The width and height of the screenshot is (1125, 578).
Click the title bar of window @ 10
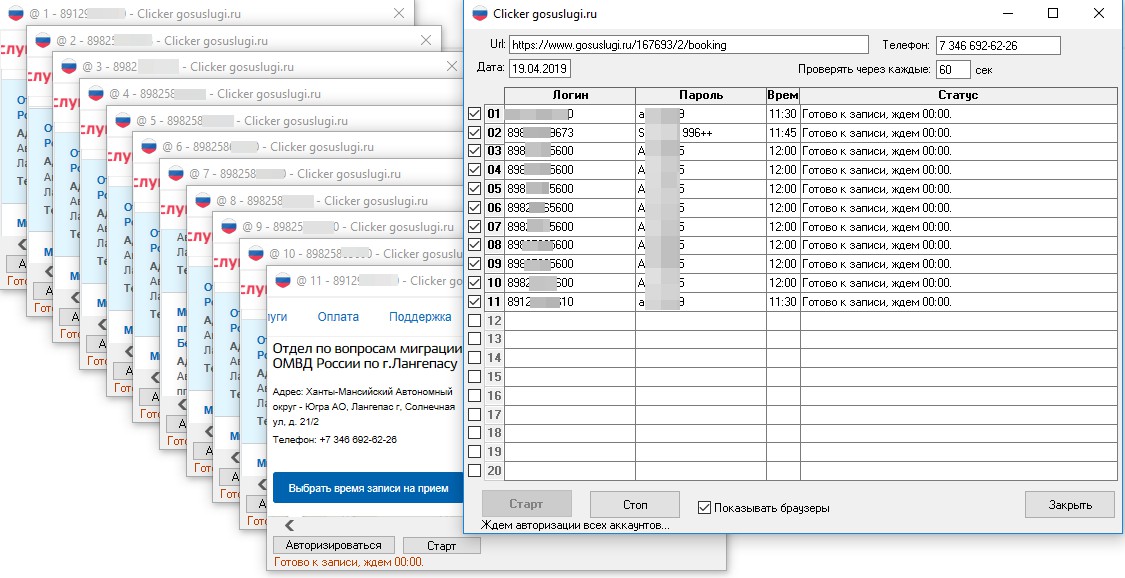pos(352,254)
